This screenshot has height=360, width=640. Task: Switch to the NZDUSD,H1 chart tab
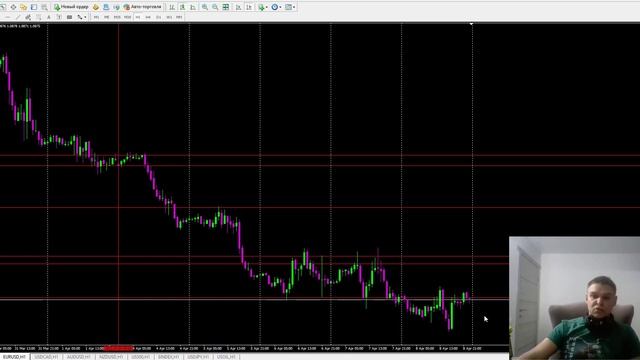[111, 357]
